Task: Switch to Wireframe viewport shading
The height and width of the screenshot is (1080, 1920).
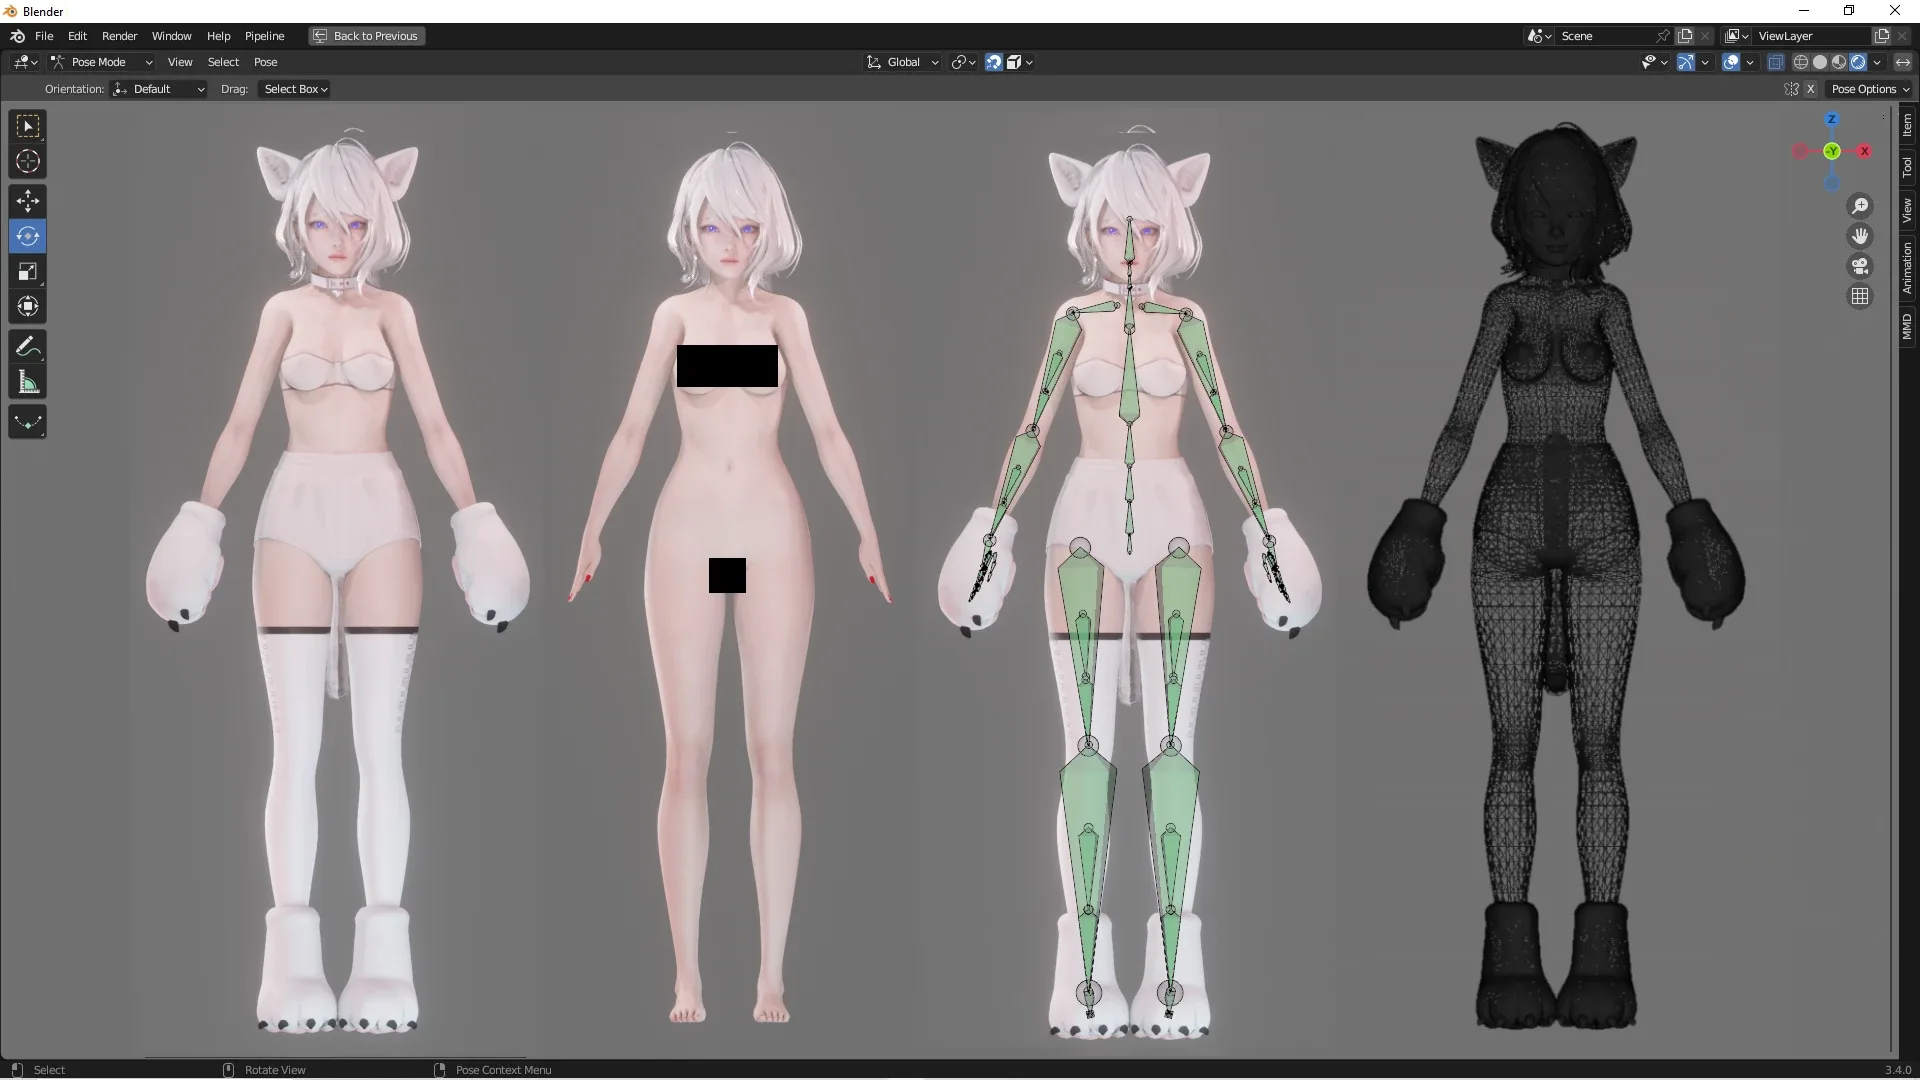Action: pyautogui.click(x=1801, y=62)
